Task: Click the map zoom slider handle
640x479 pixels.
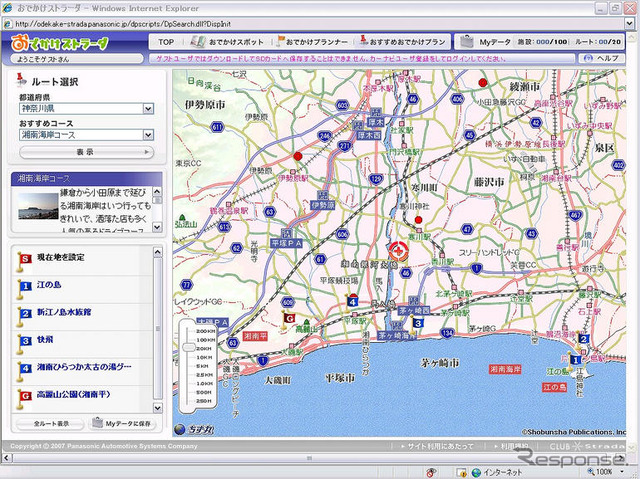Action: [189, 348]
